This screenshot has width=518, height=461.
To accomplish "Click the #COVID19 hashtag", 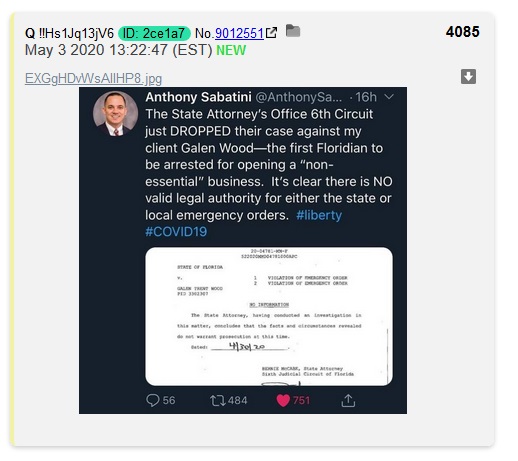I will point(176,232).
